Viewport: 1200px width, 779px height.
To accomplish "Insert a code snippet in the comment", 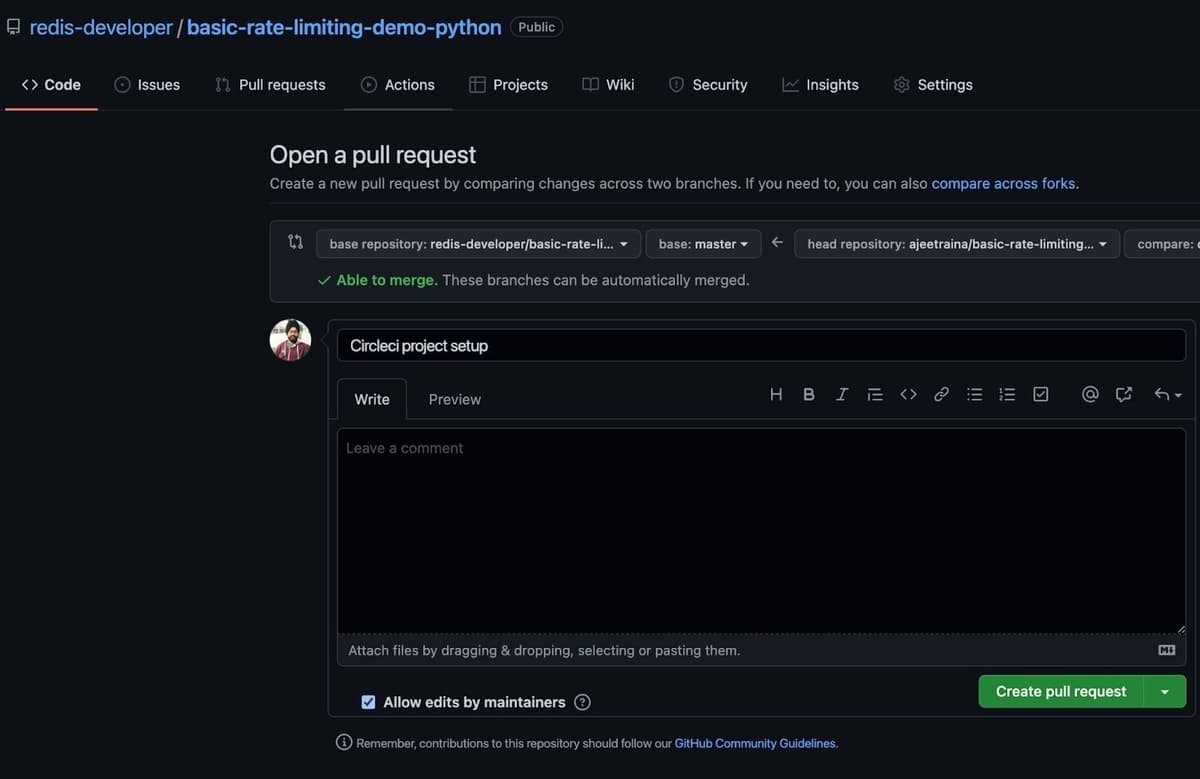I will click(x=908, y=394).
